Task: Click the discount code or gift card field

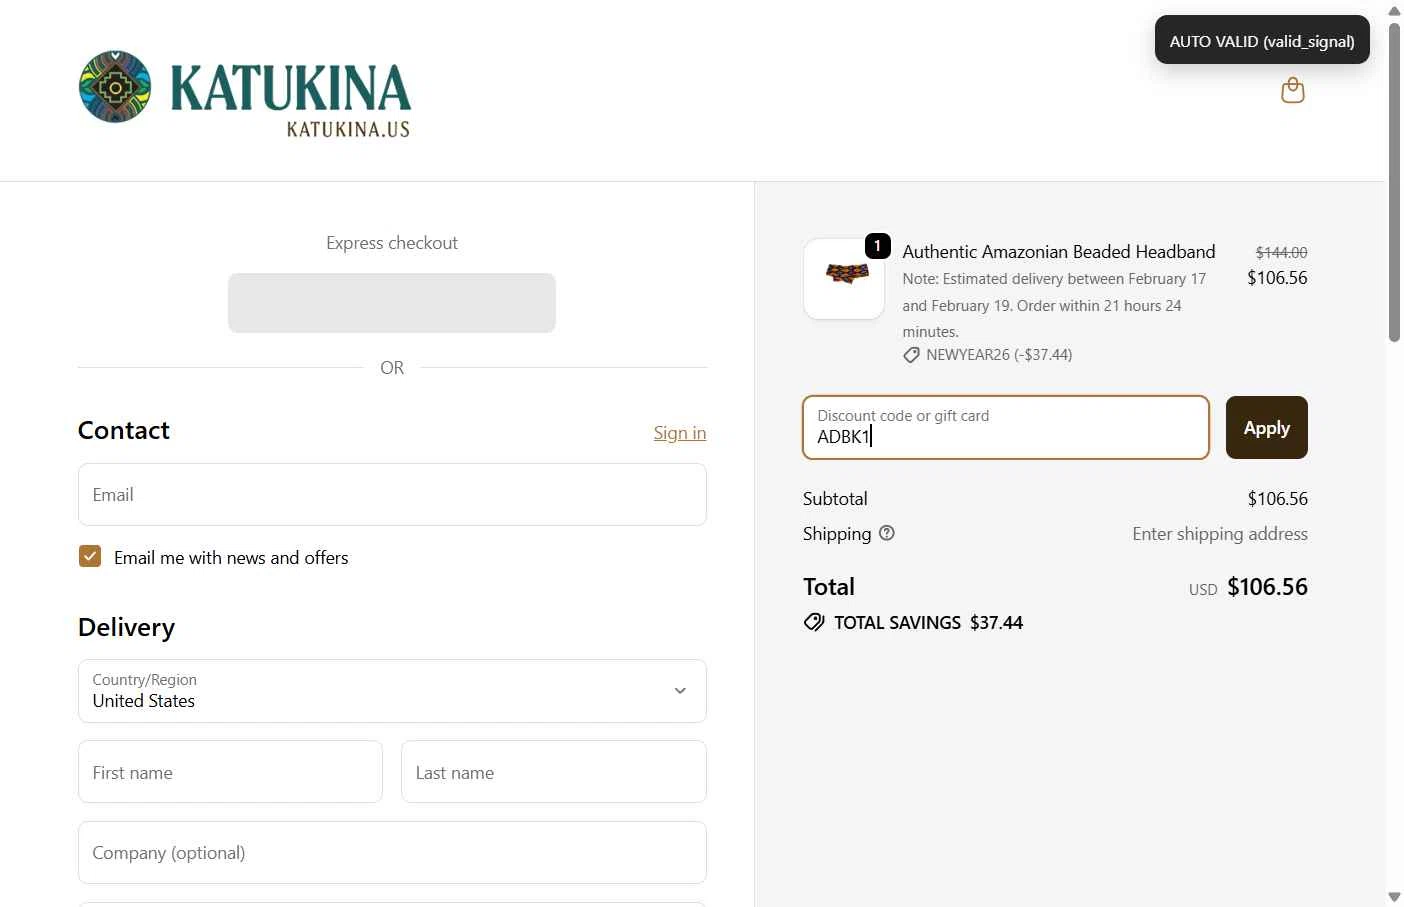Action: 1006,428
